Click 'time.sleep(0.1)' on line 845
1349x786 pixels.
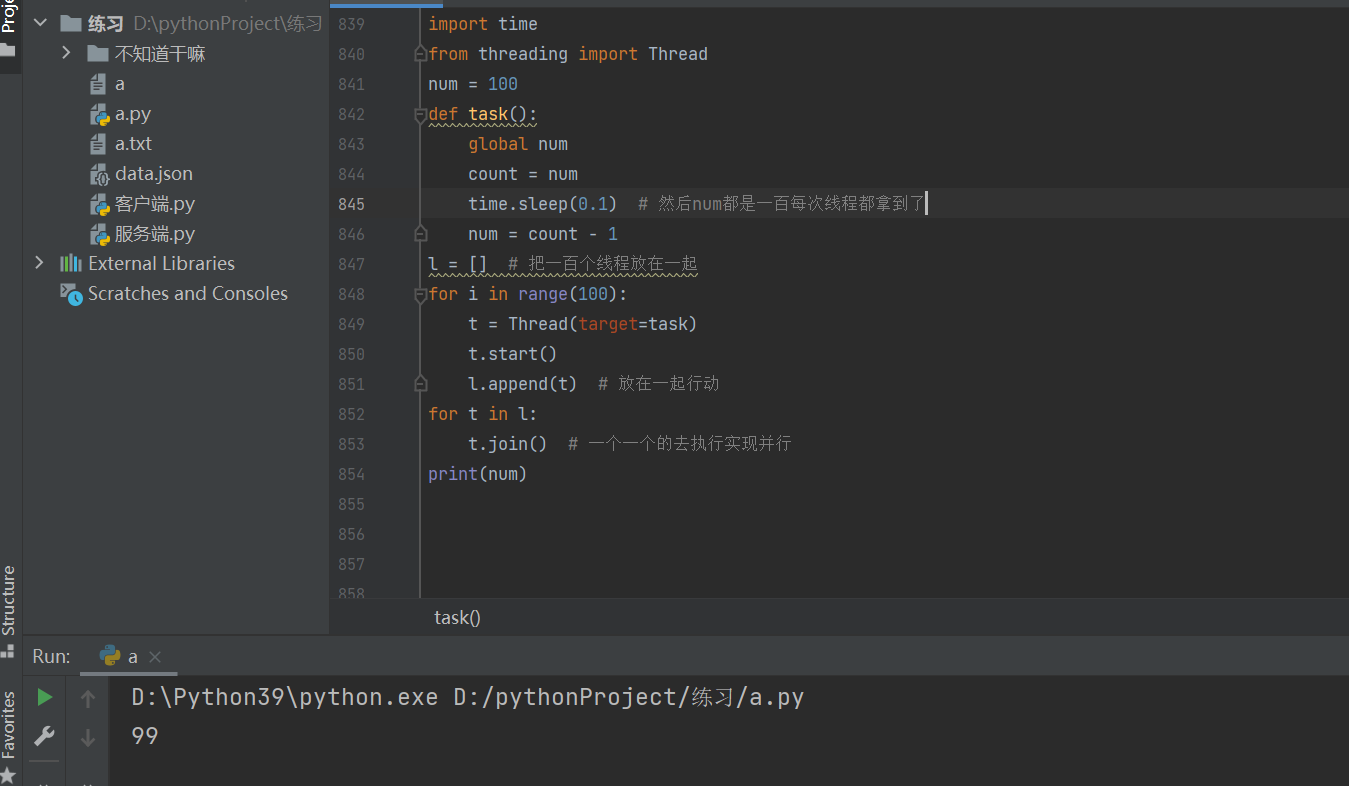(x=543, y=204)
